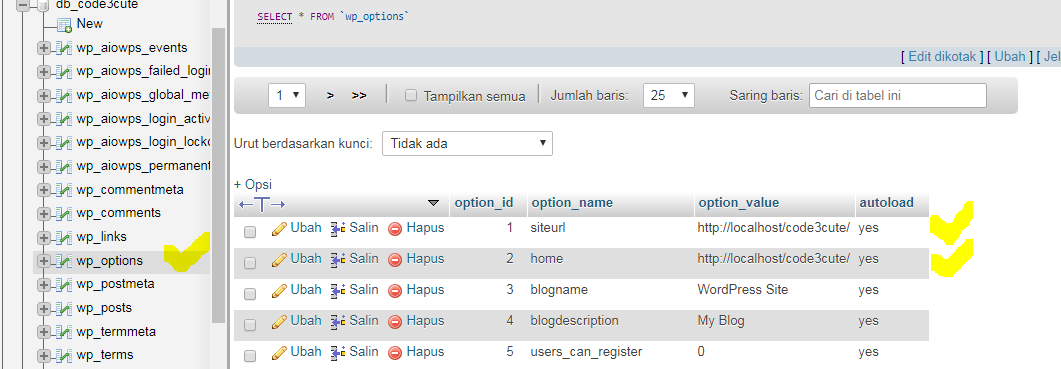Image resolution: width=1061 pixels, height=369 pixels.
Task: Click the Salin copy icon for home row
Action: [x=338, y=259]
